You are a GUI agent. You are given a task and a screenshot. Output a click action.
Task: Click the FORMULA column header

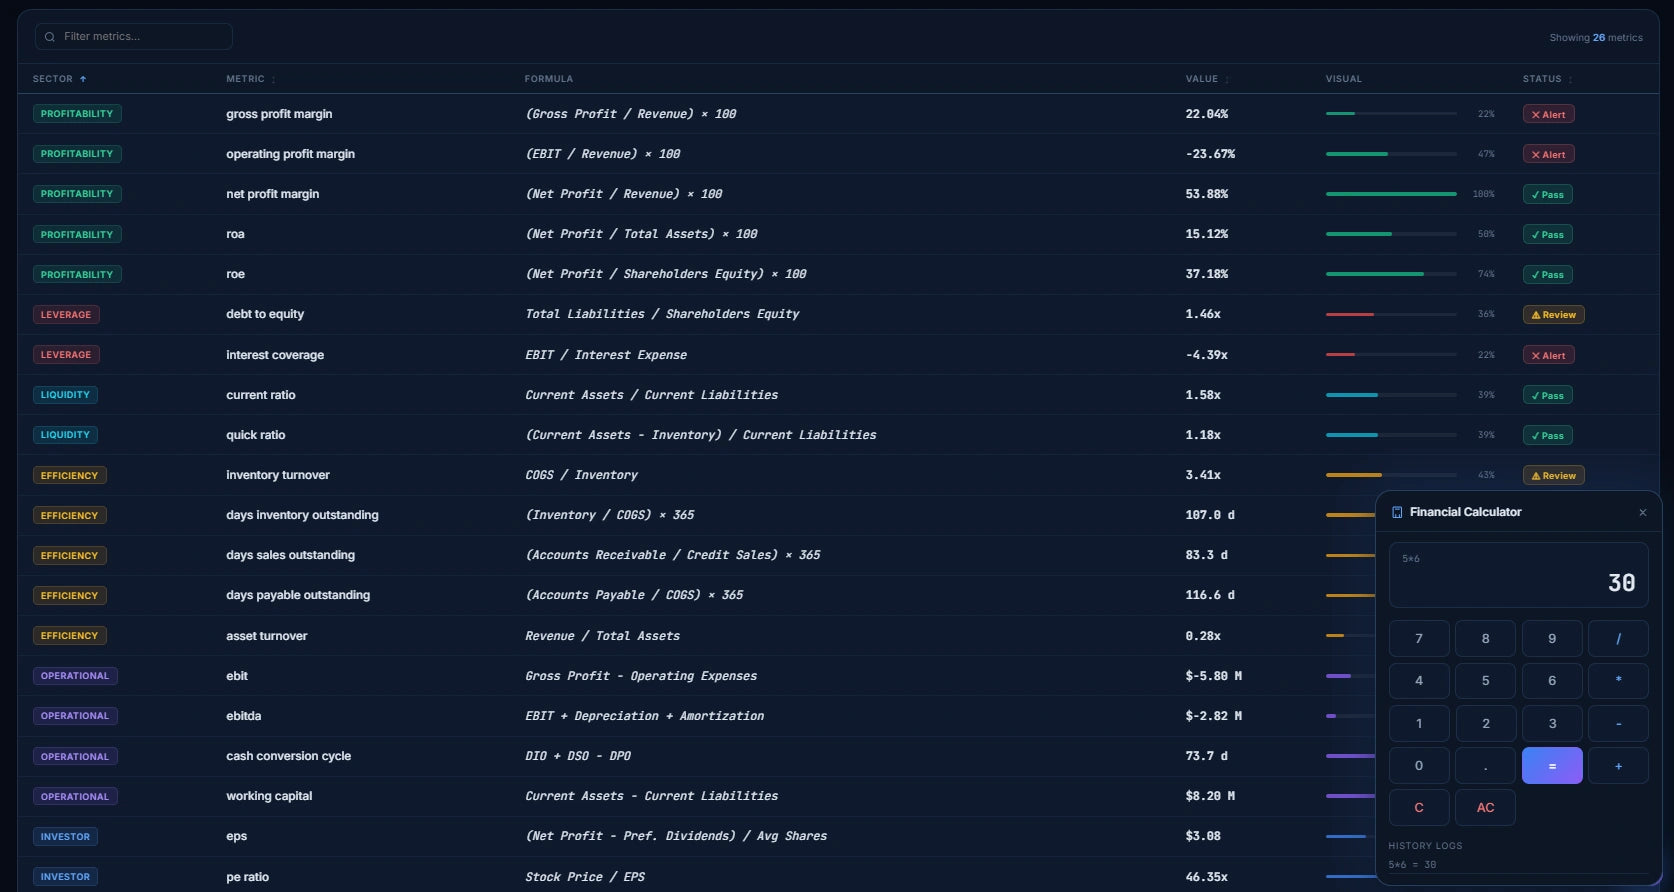[549, 79]
